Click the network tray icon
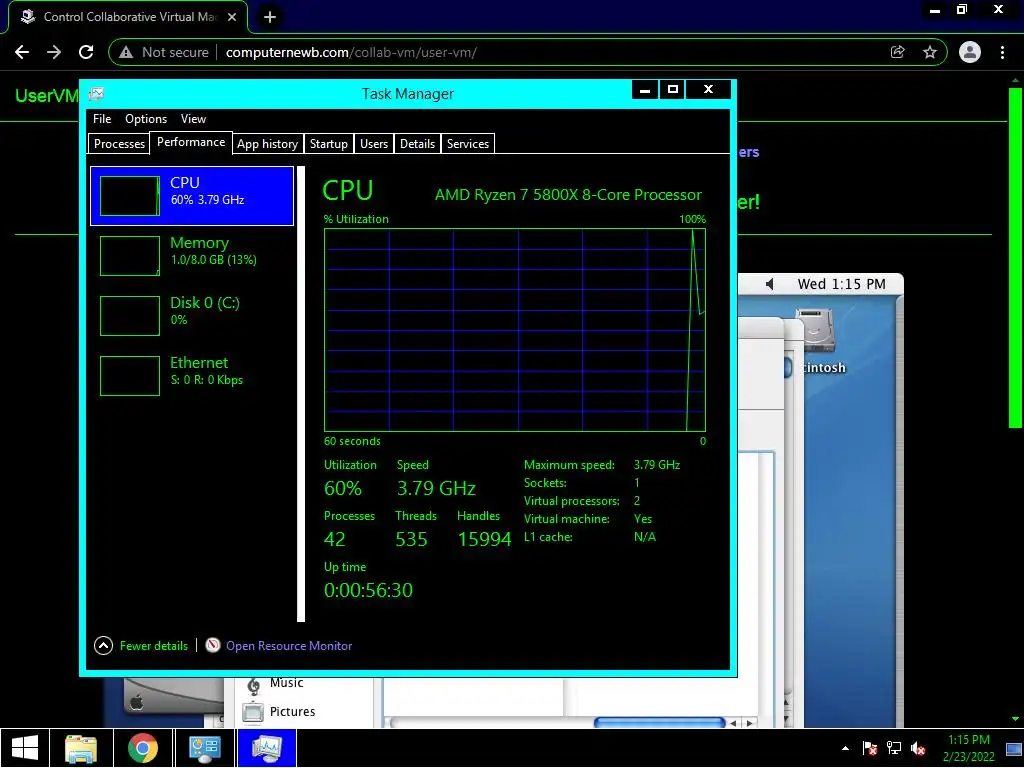The image size is (1024, 768). pos(893,748)
